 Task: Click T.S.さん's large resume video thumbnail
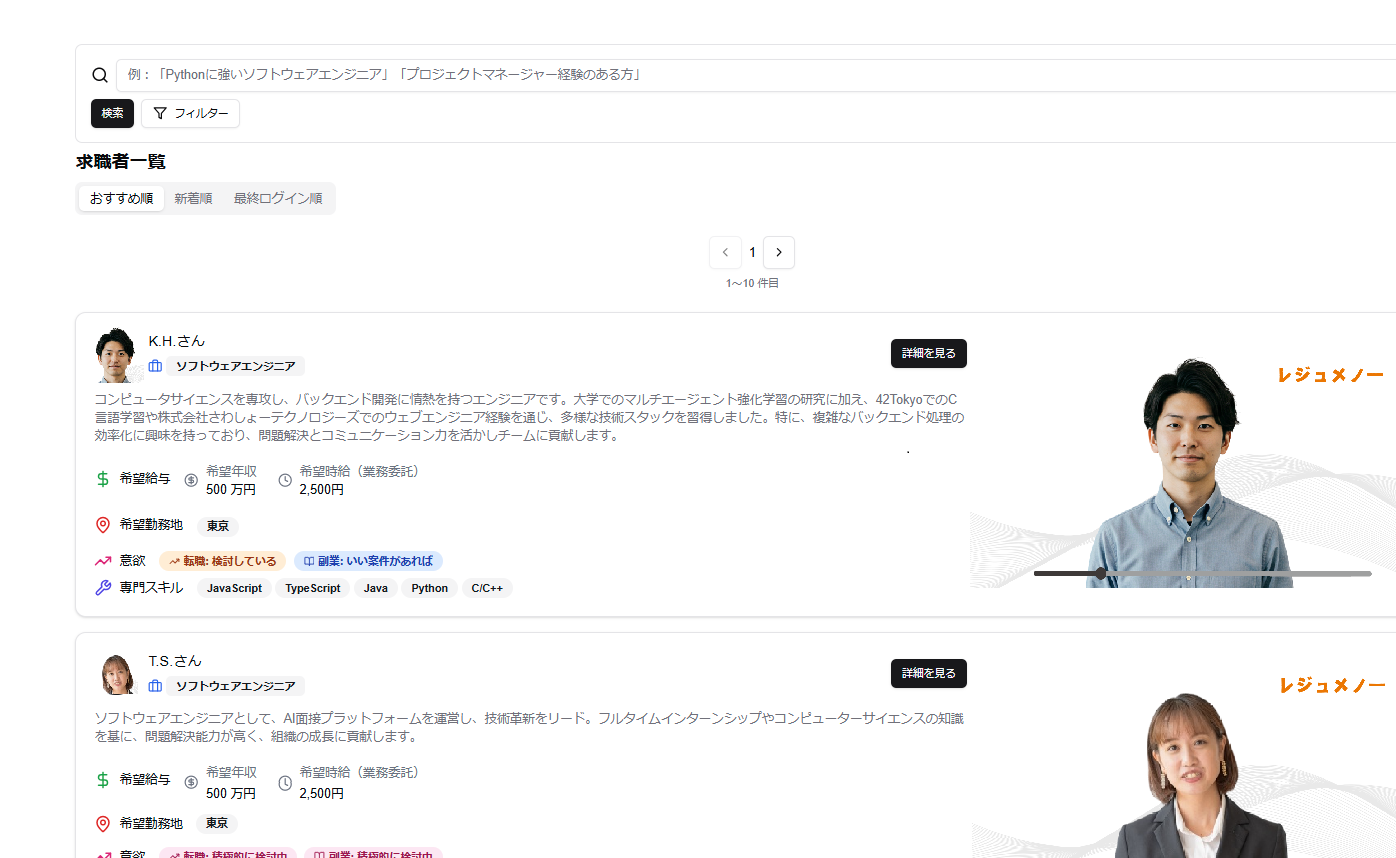(1183, 759)
